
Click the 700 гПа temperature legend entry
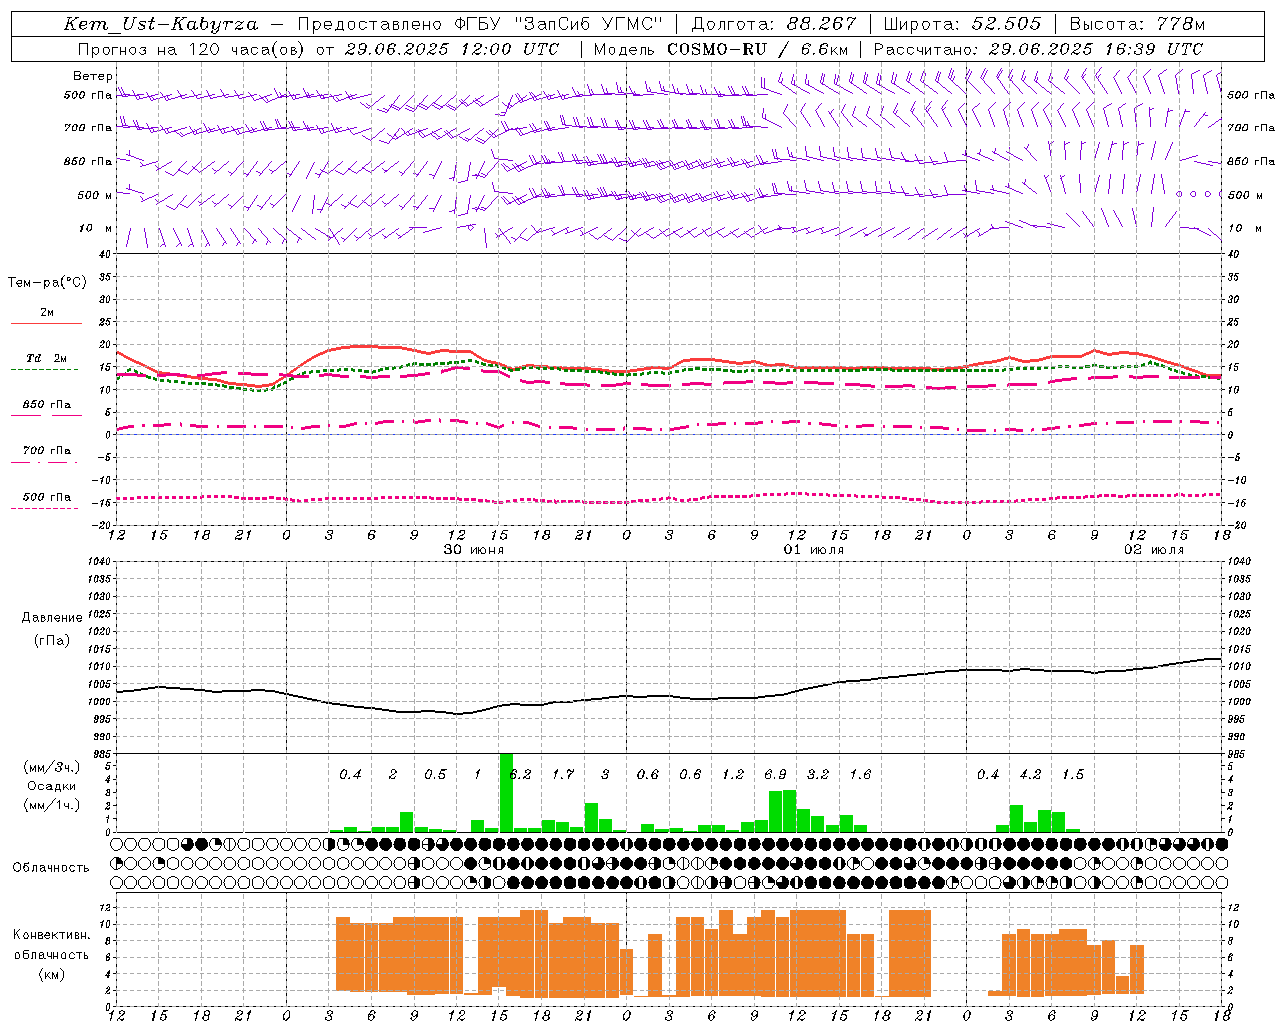coord(46,451)
